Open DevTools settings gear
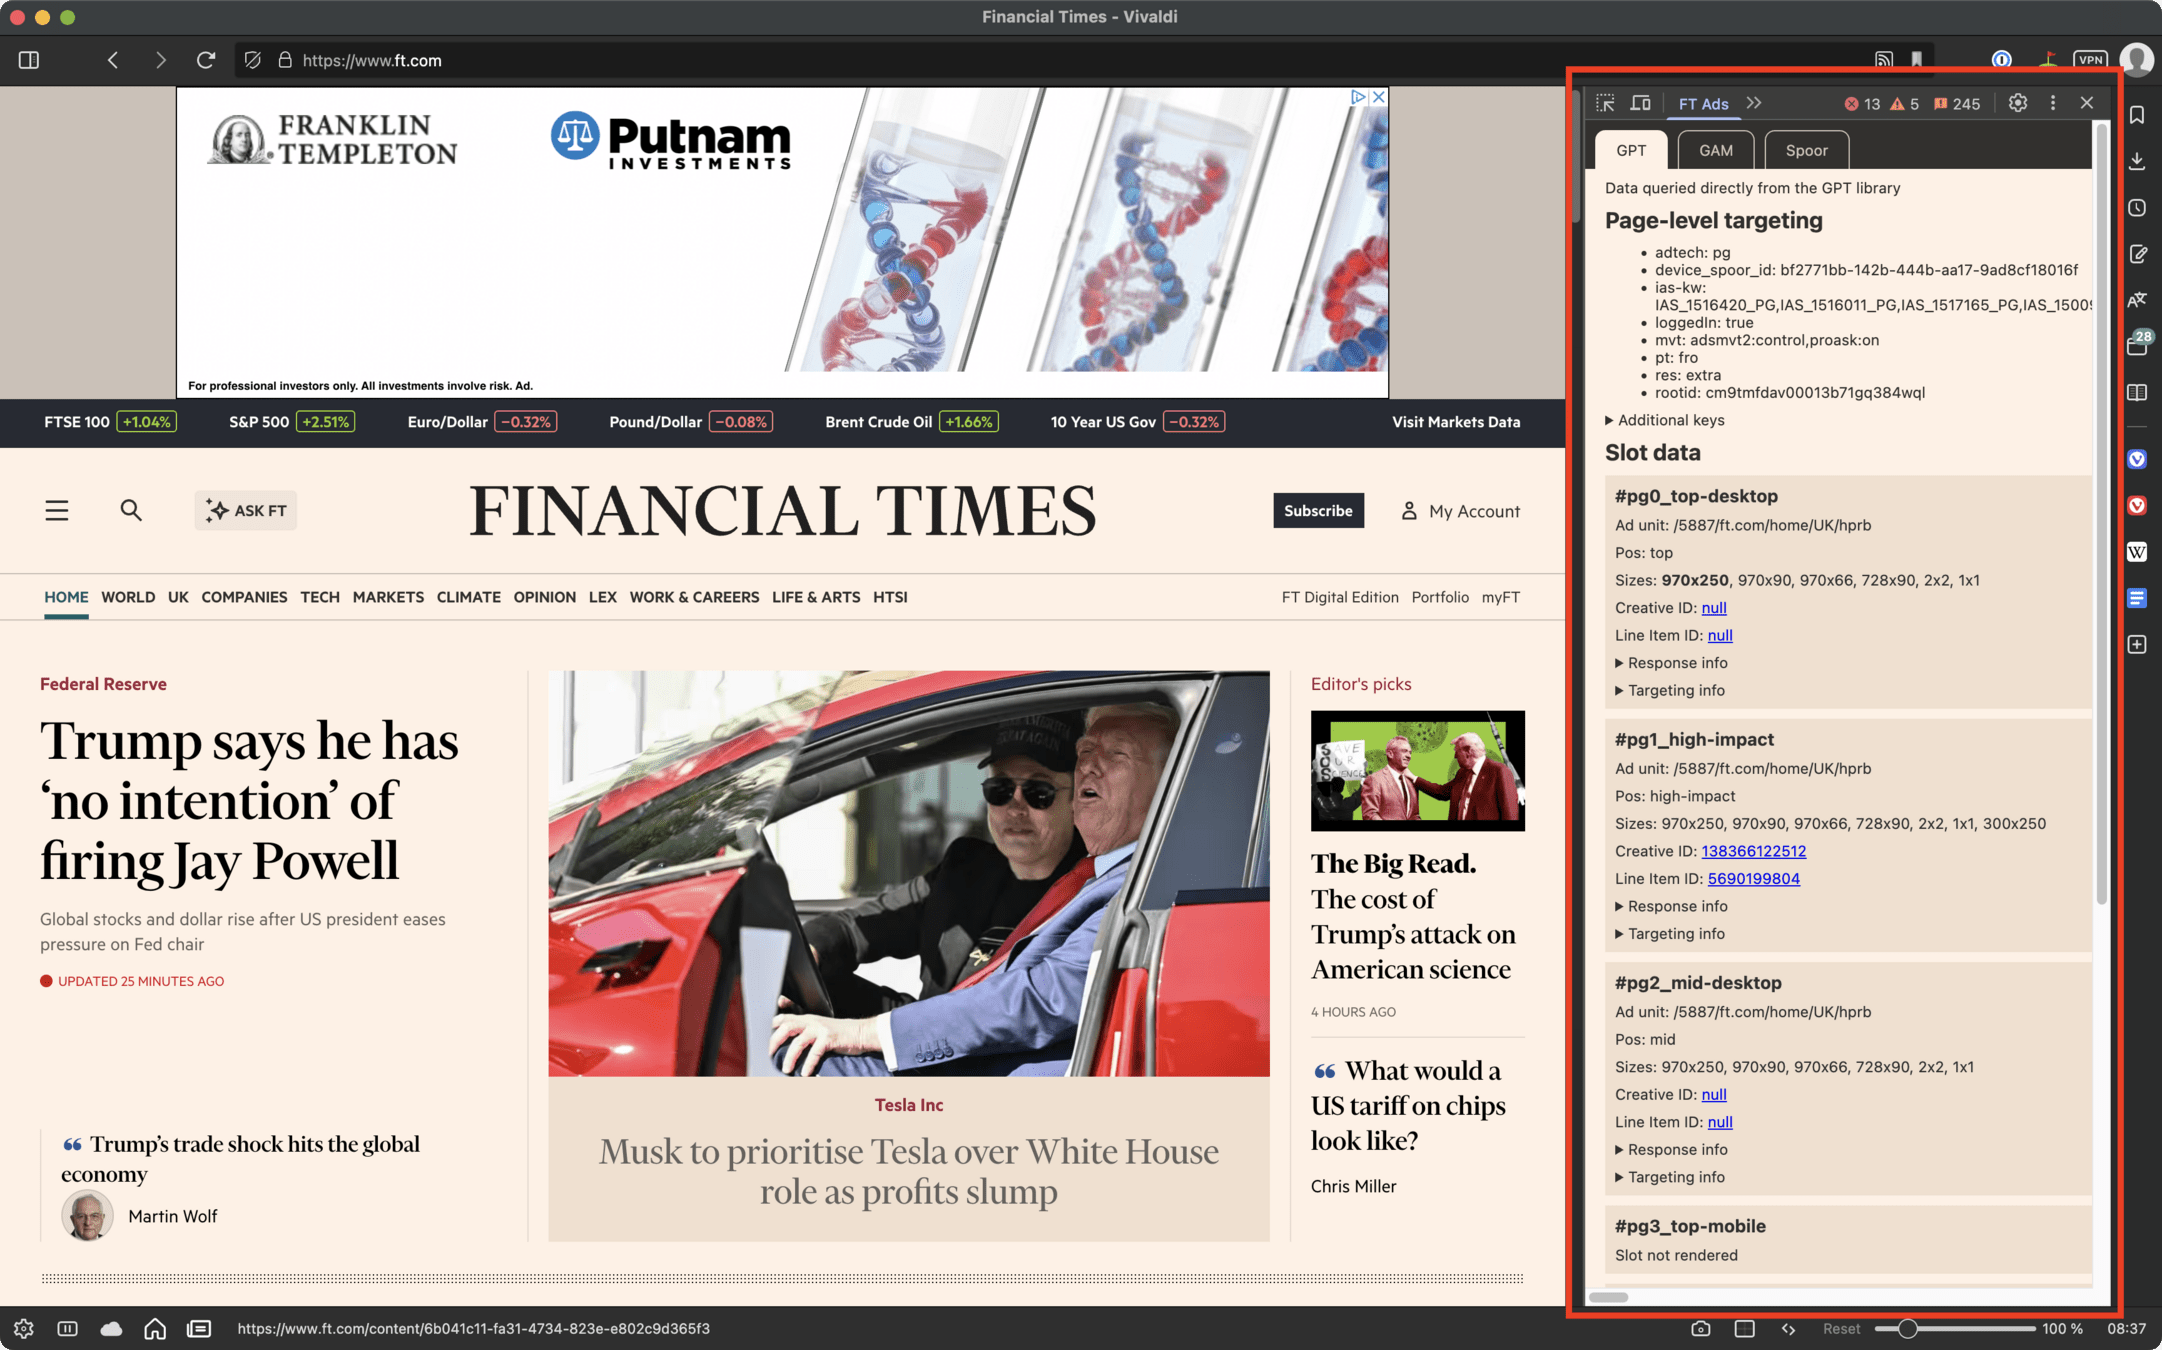This screenshot has height=1350, width=2162. [x=2018, y=103]
